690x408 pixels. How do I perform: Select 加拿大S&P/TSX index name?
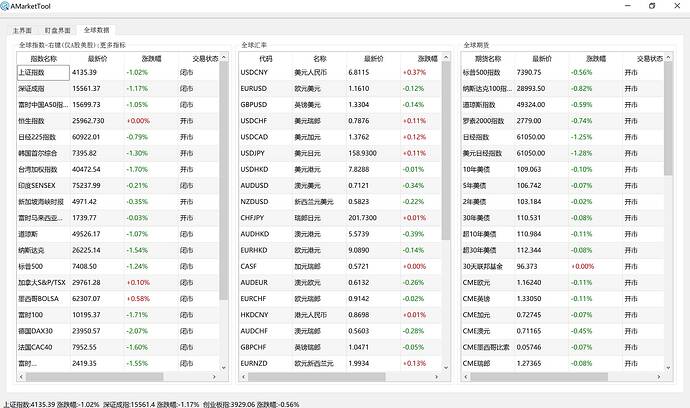pos(42,283)
